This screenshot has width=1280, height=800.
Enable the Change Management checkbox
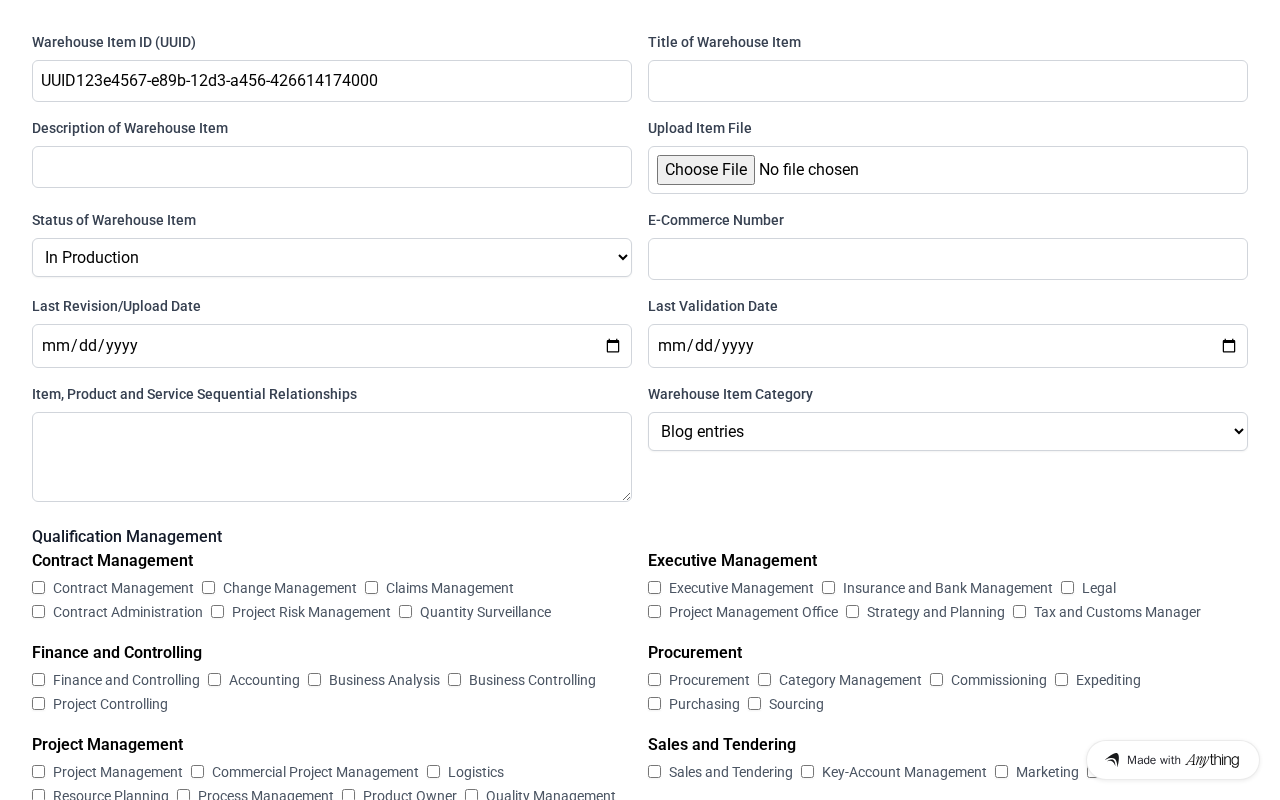(209, 588)
